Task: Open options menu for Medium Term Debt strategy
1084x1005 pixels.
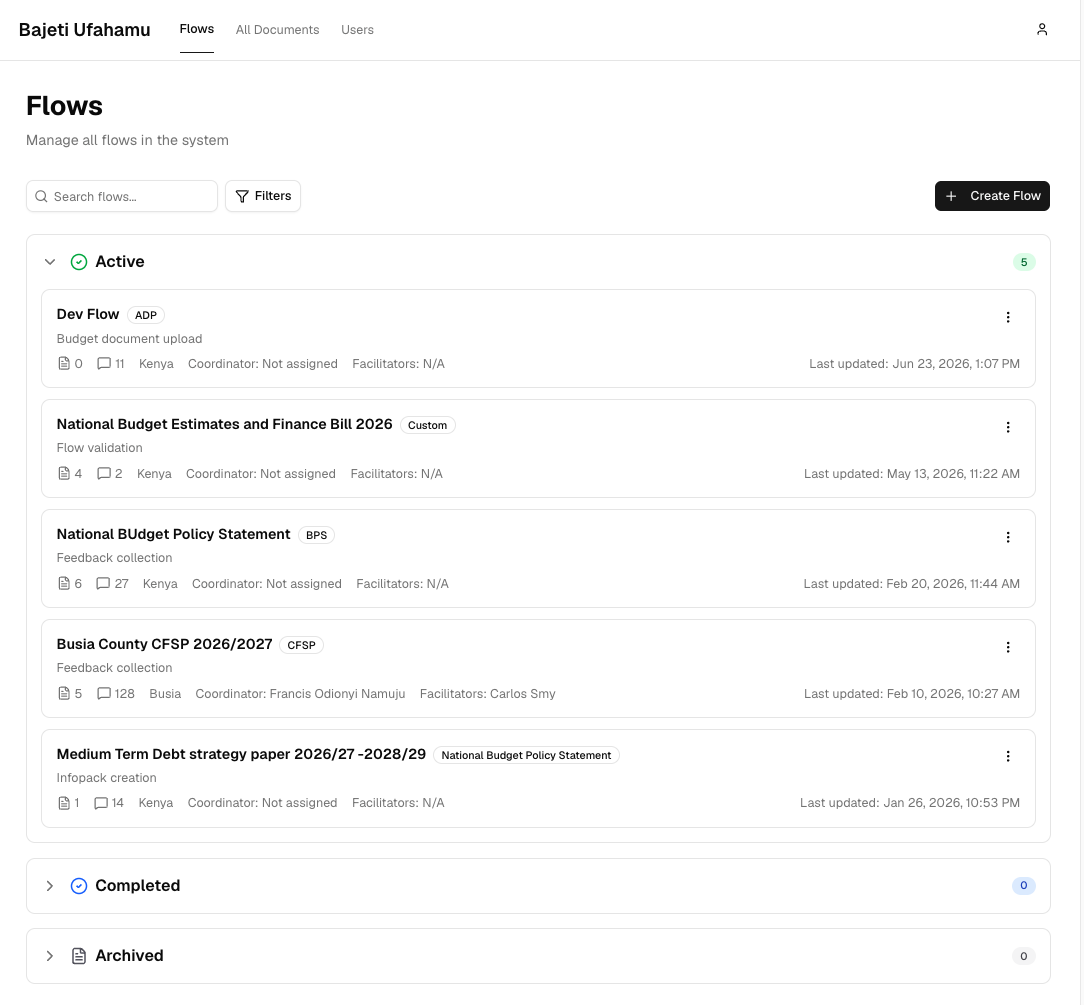Action: pos(1007,756)
